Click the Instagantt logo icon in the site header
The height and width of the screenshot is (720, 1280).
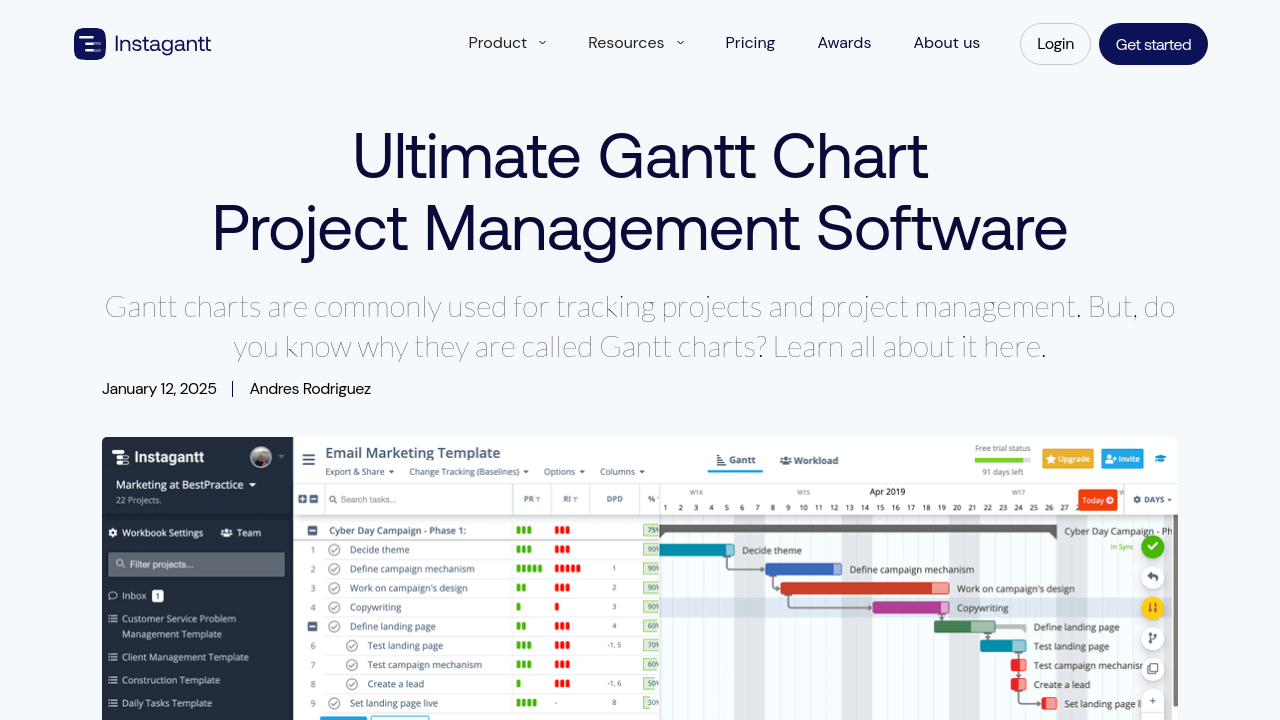point(90,44)
